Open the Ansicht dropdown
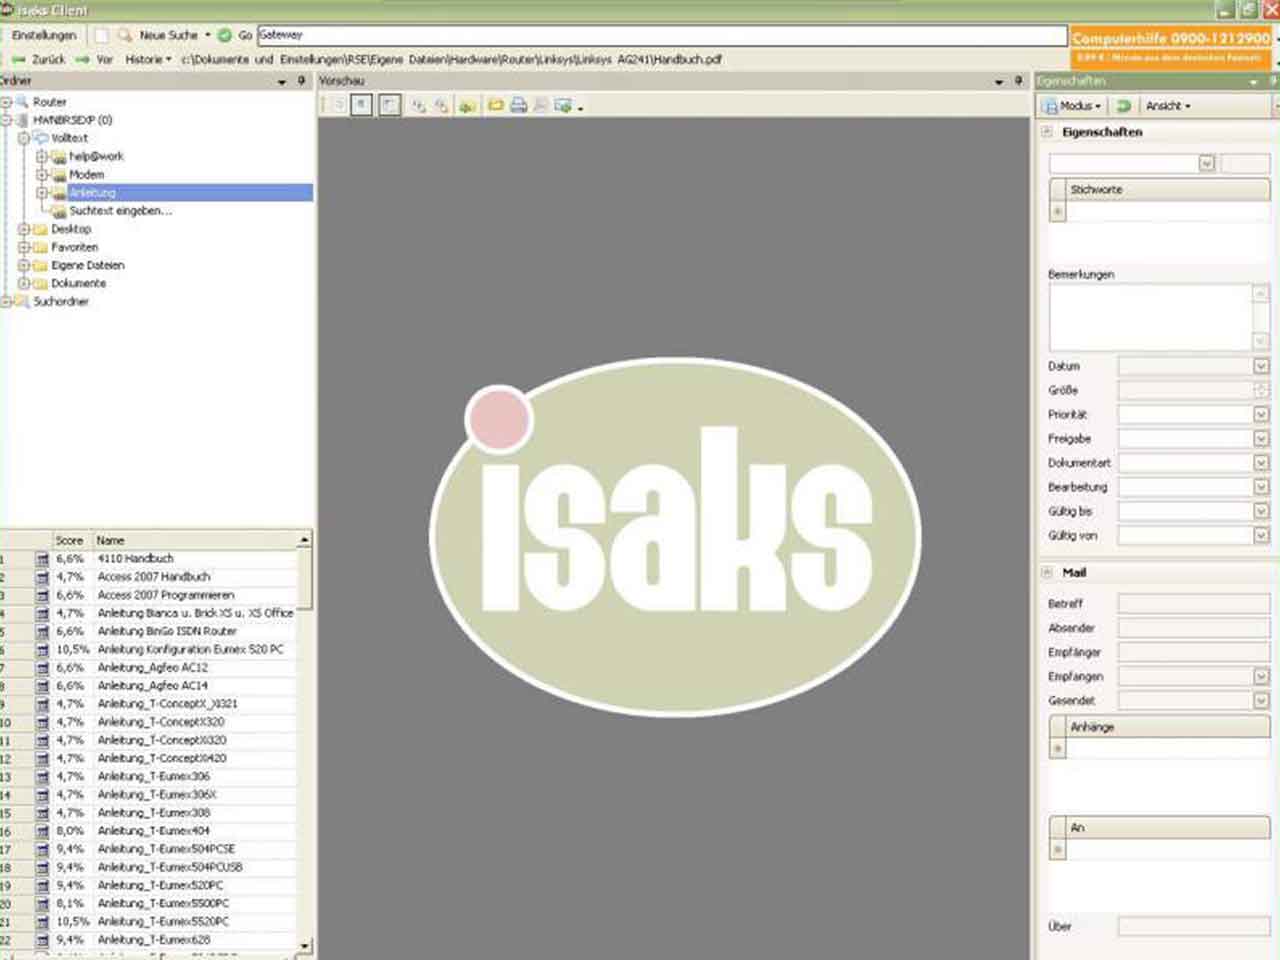The width and height of the screenshot is (1280, 960). pos(1168,106)
